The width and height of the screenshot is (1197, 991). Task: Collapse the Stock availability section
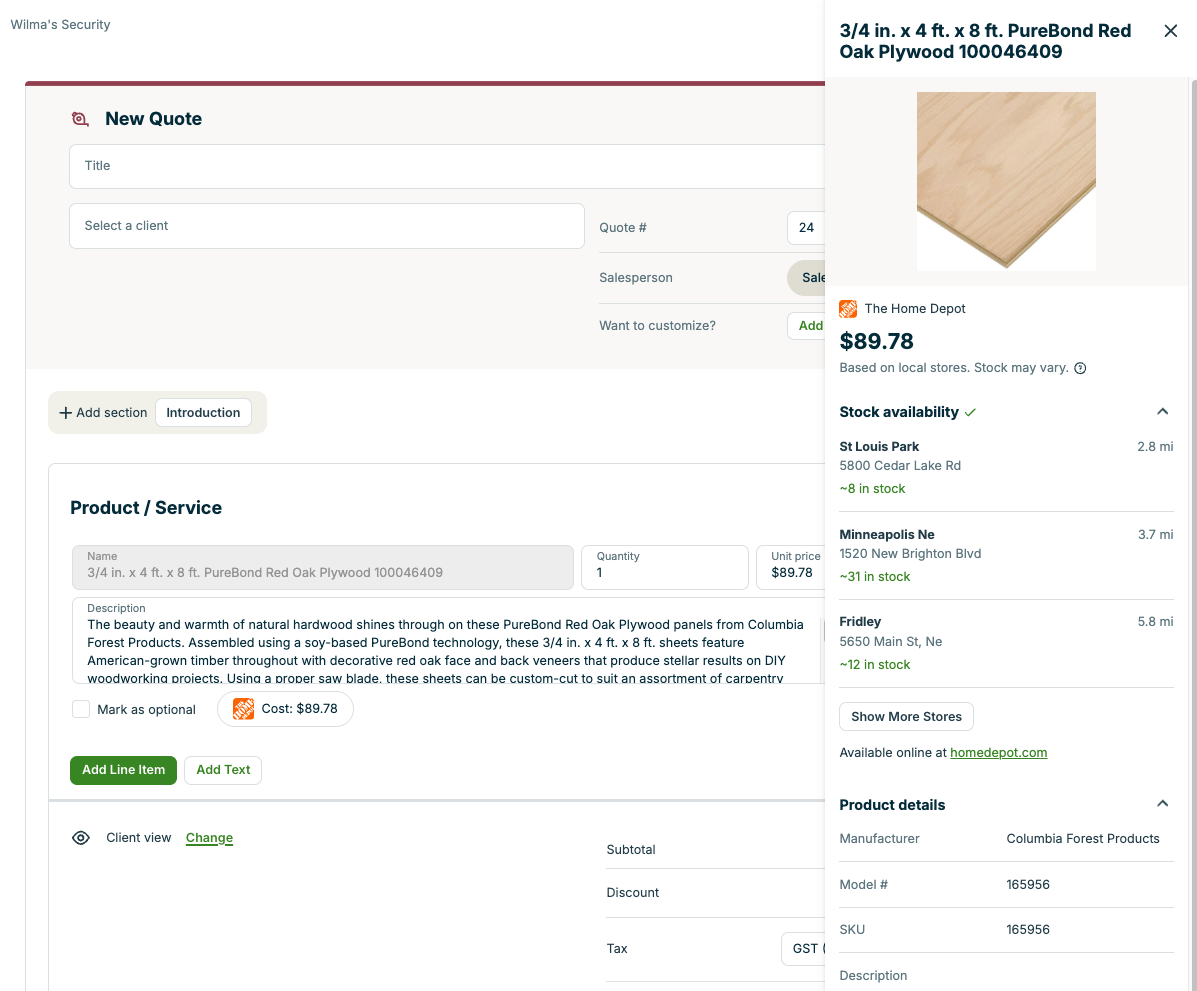[1162, 412]
